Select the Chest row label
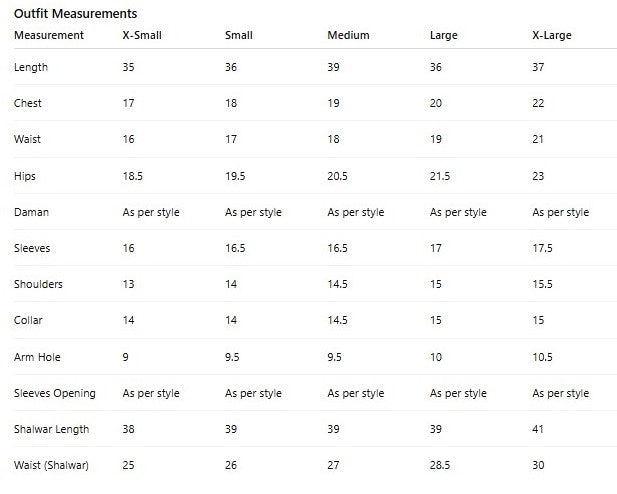This screenshot has width=617, height=494. [x=28, y=104]
